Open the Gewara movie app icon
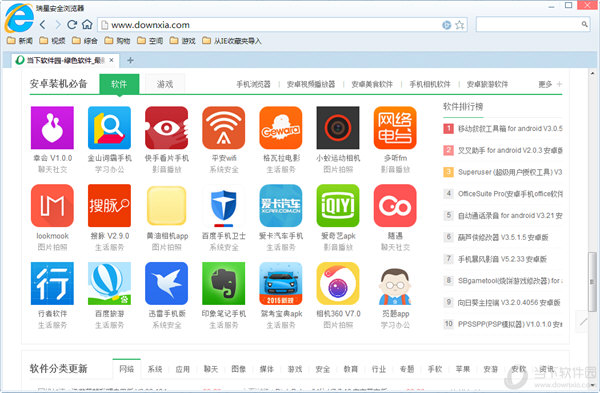The height and width of the screenshot is (393, 600). coord(281,128)
